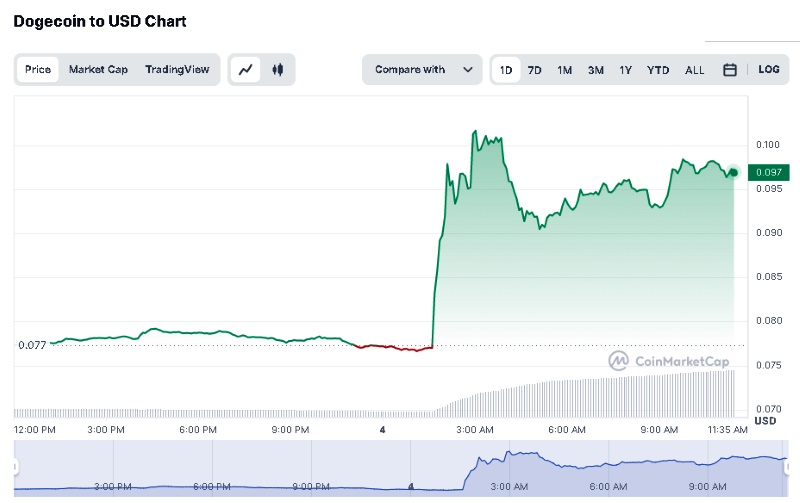Toggle the LOG scale button

pos(768,70)
